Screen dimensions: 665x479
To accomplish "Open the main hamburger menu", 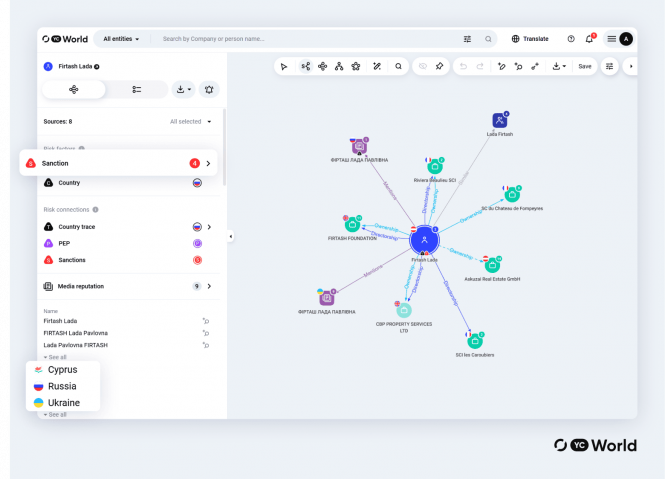I will (612, 39).
